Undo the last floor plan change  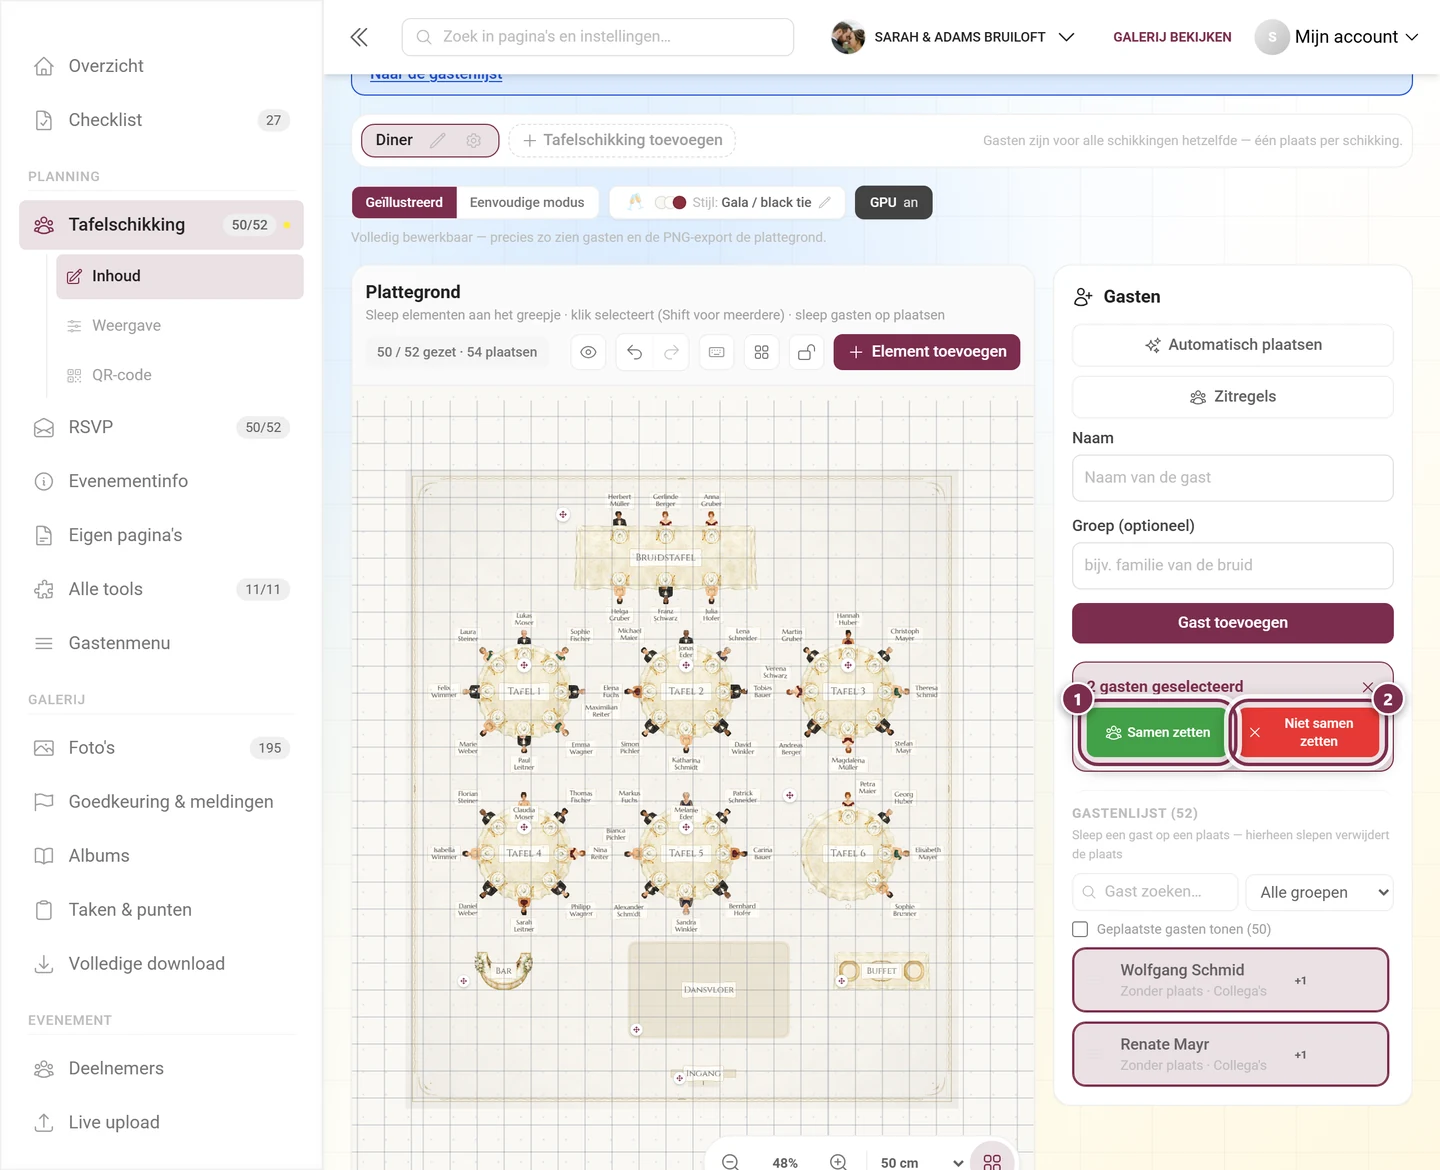635,352
